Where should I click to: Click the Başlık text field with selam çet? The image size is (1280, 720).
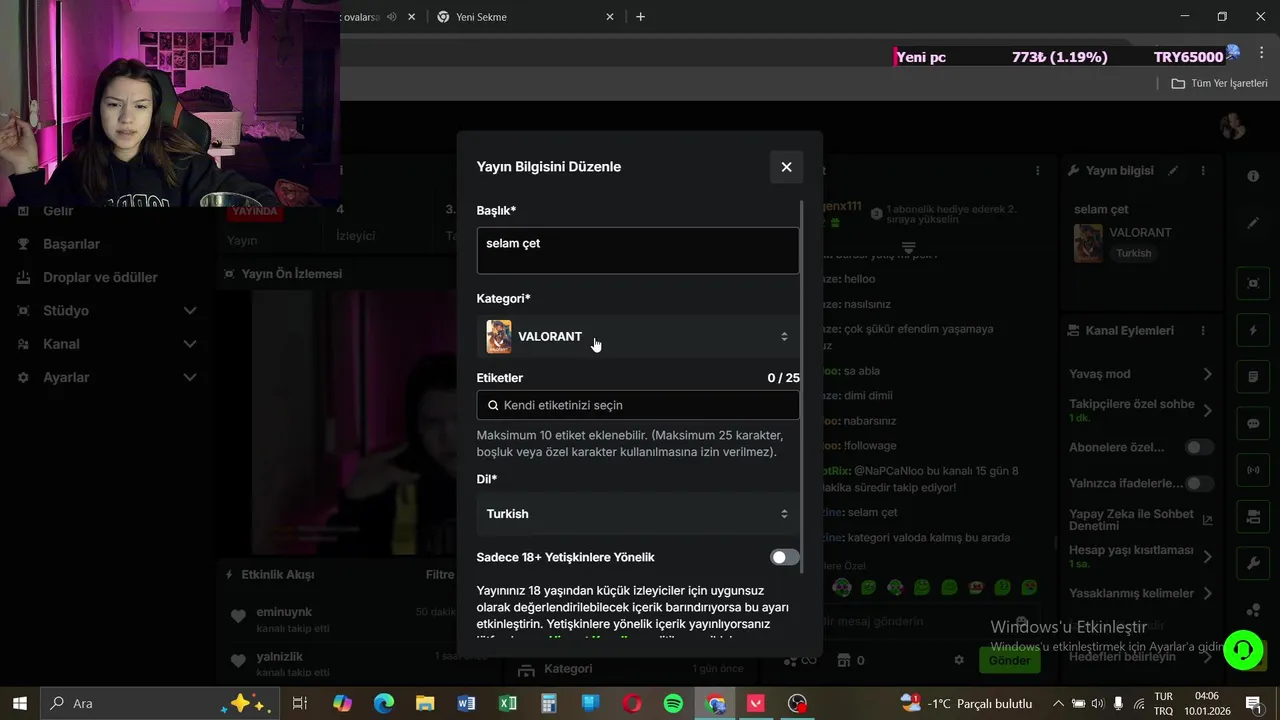(638, 249)
